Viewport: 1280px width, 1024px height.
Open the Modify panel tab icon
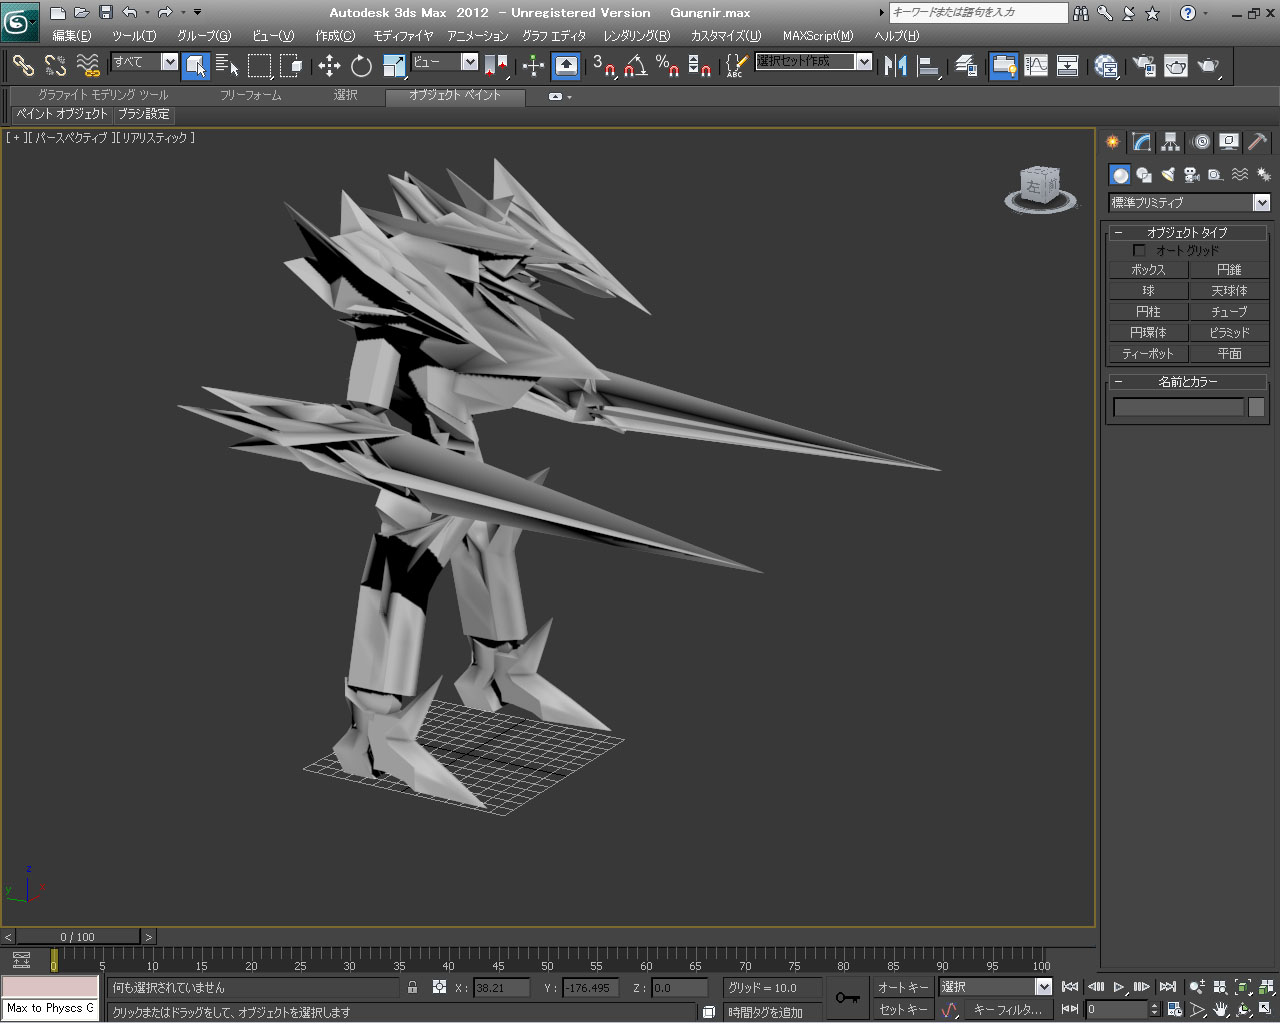click(x=1141, y=142)
